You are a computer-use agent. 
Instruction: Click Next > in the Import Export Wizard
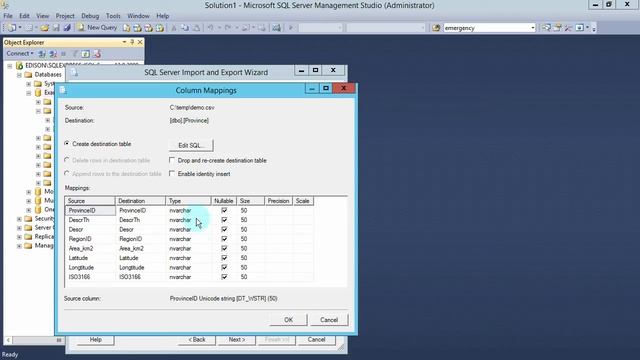coord(237,340)
